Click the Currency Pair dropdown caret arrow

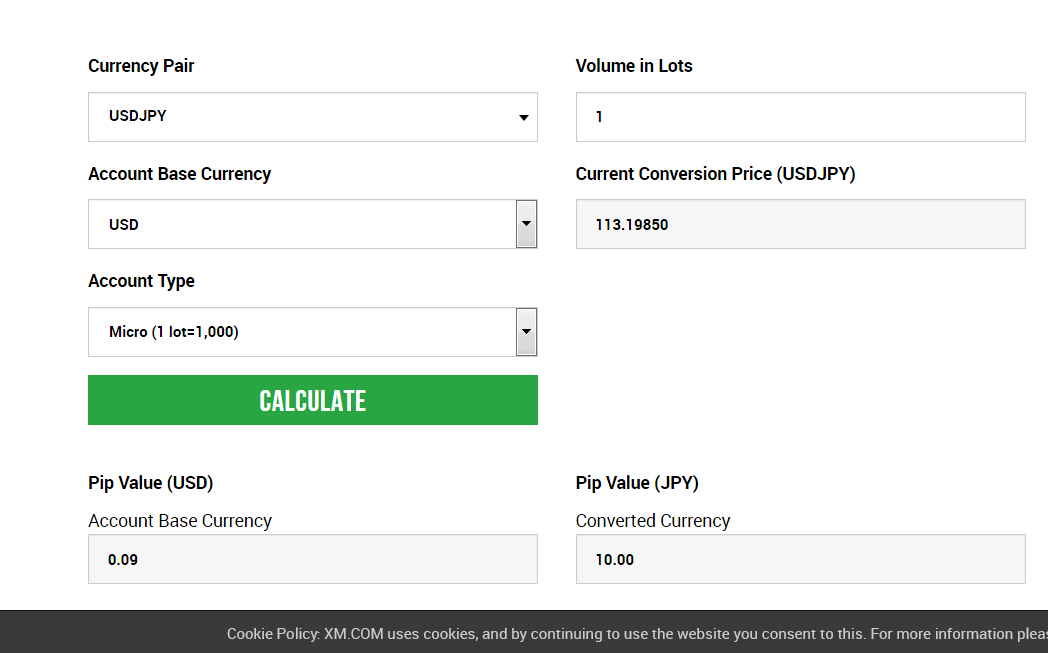[523, 118]
